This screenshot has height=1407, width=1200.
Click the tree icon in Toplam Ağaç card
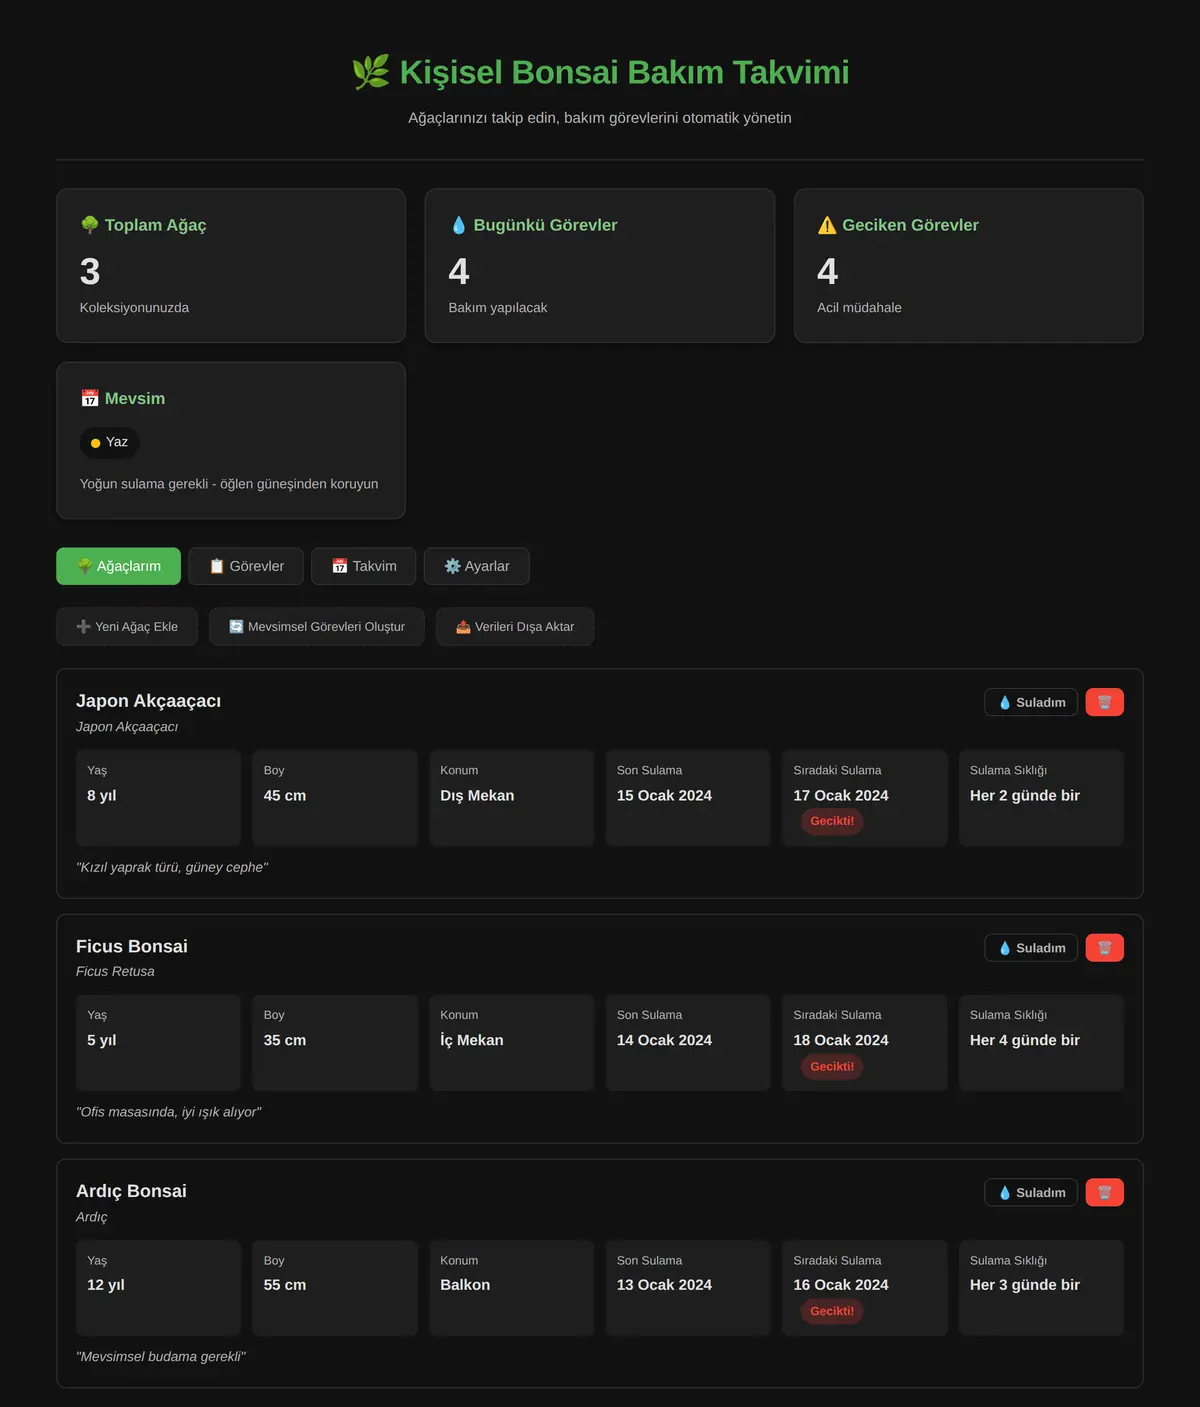tap(90, 225)
